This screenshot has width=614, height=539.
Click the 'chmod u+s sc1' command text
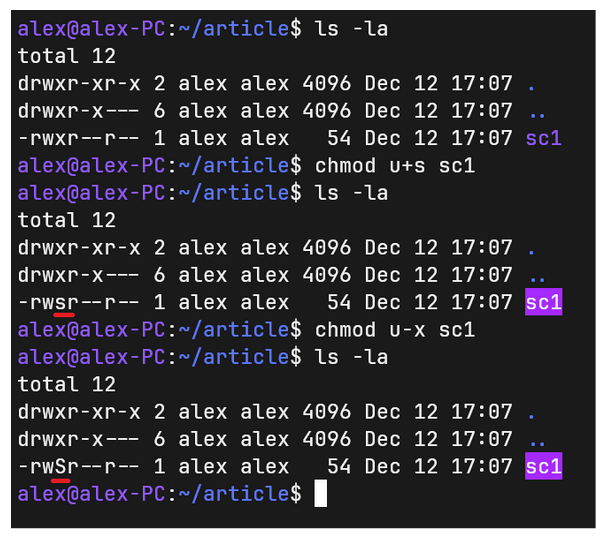(x=395, y=165)
